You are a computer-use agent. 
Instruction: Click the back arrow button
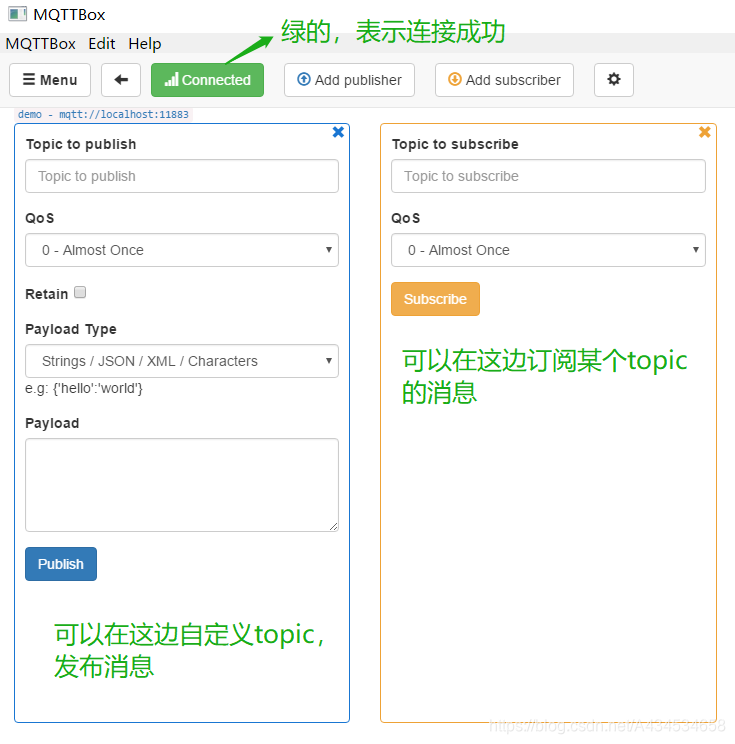121,80
